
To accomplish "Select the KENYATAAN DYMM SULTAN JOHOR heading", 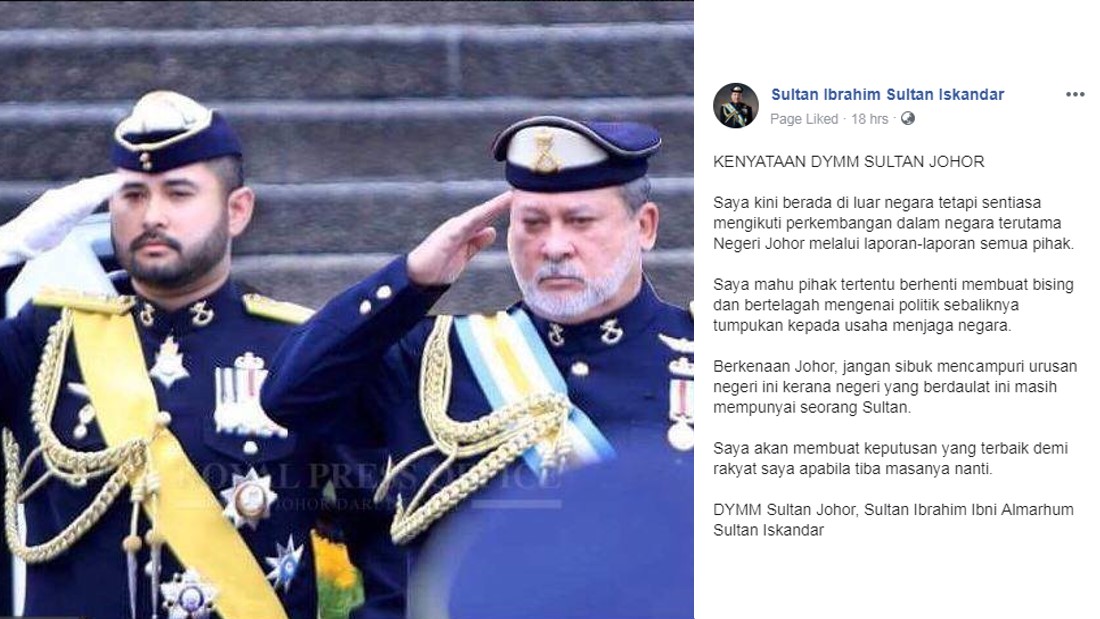I will click(849, 161).
